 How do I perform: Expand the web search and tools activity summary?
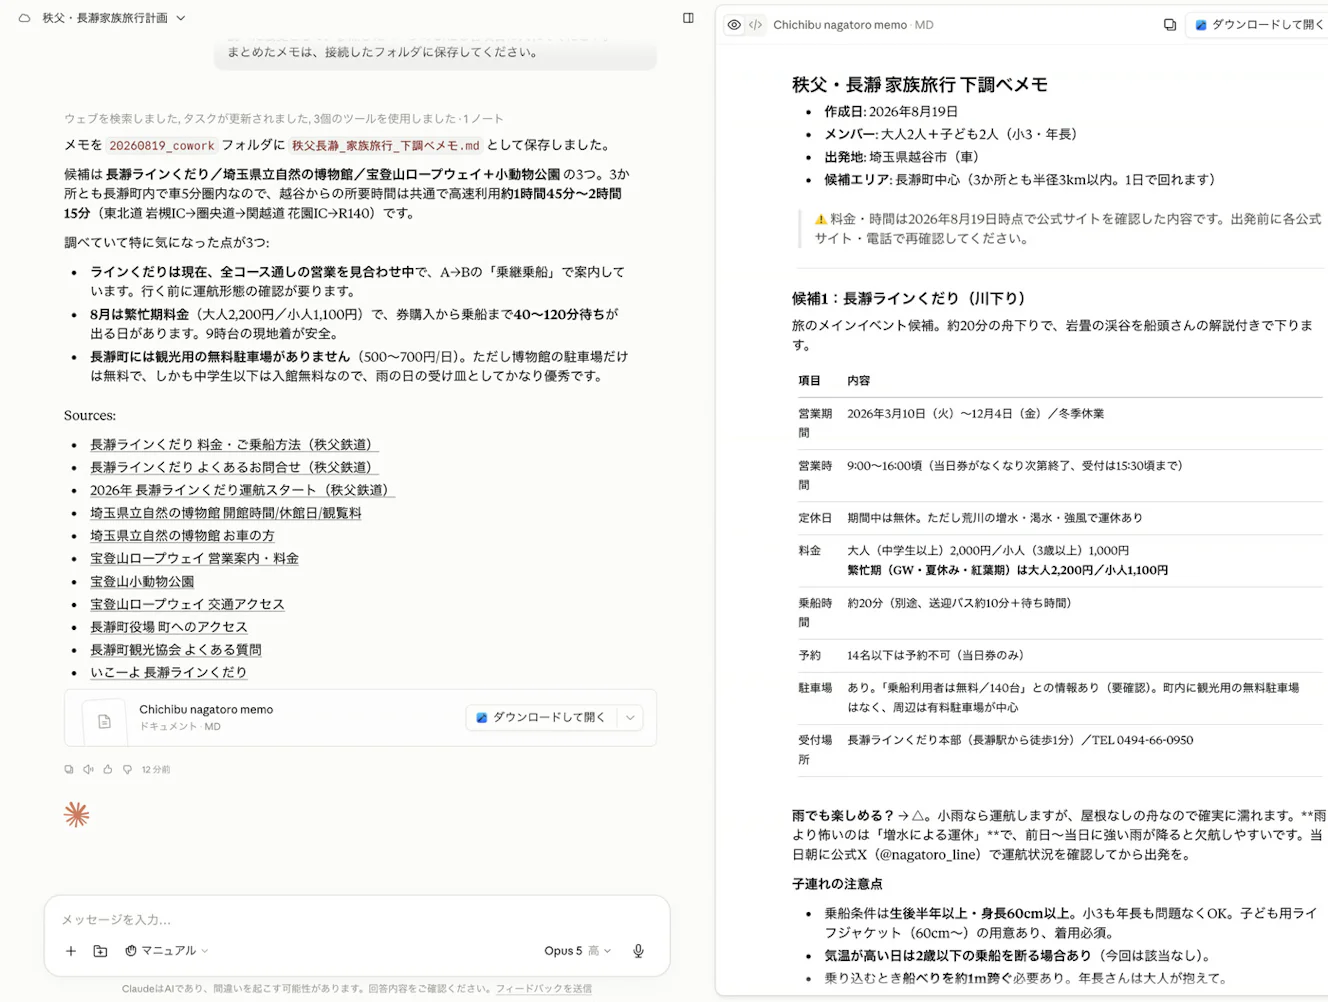284,119
